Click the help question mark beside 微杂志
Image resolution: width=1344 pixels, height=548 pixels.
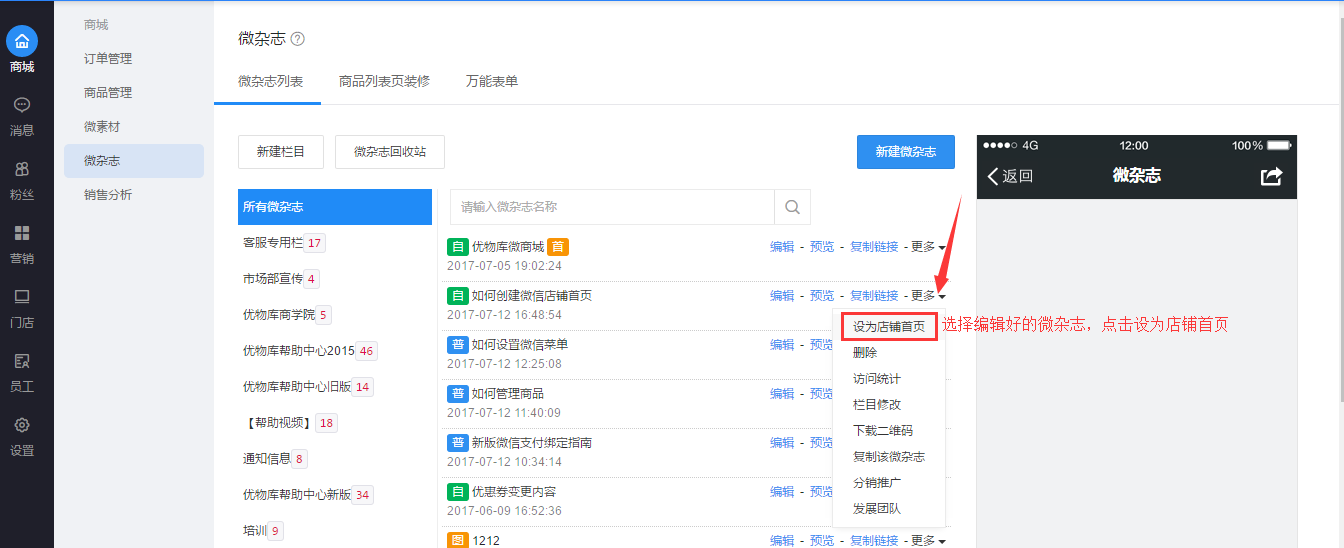coord(297,39)
